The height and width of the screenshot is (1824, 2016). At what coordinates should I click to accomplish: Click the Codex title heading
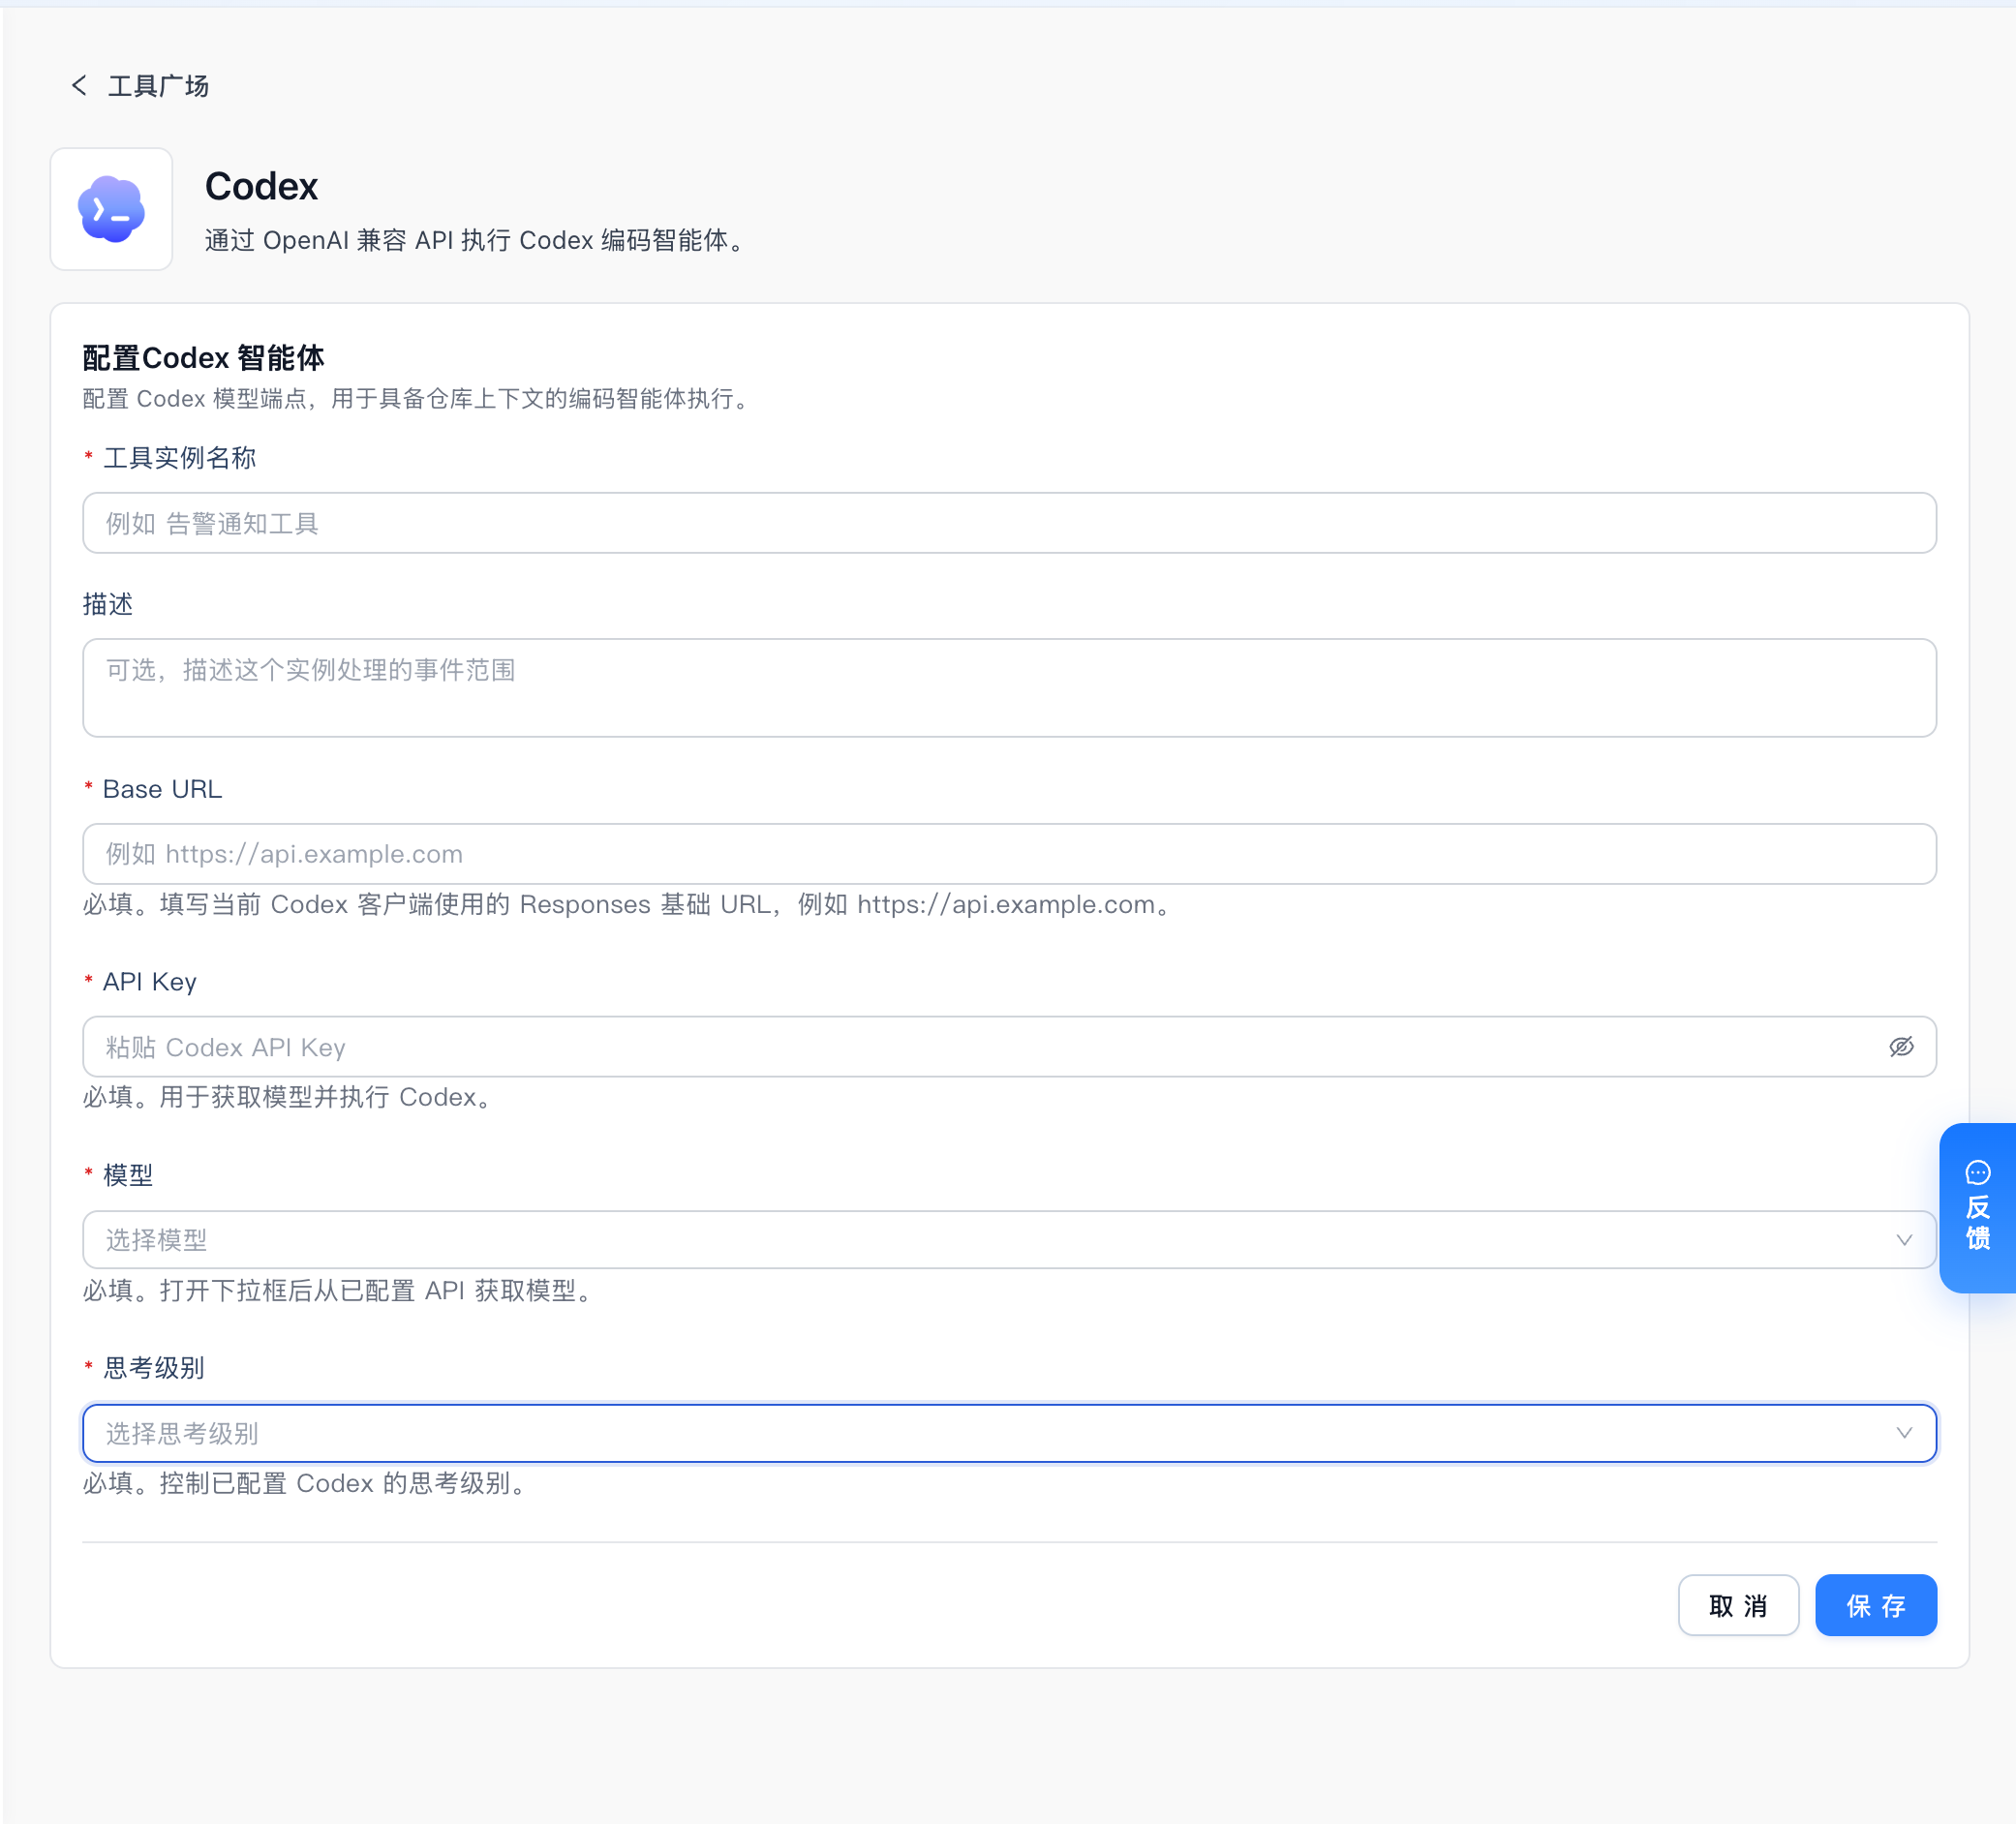point(261,186)
